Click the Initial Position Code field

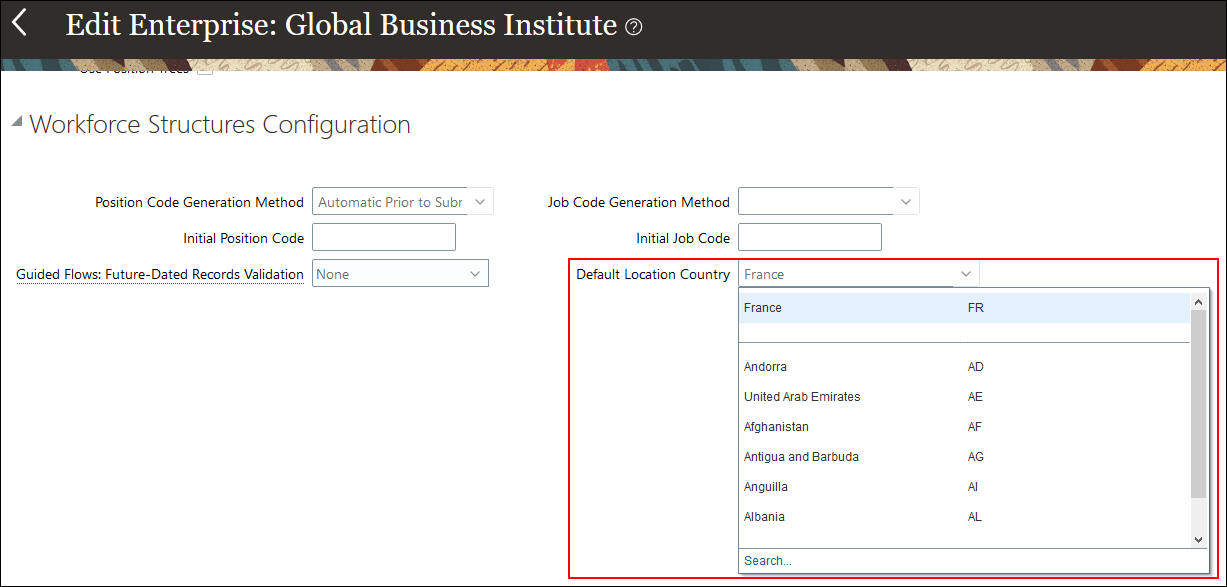click(x=384, y=237)
